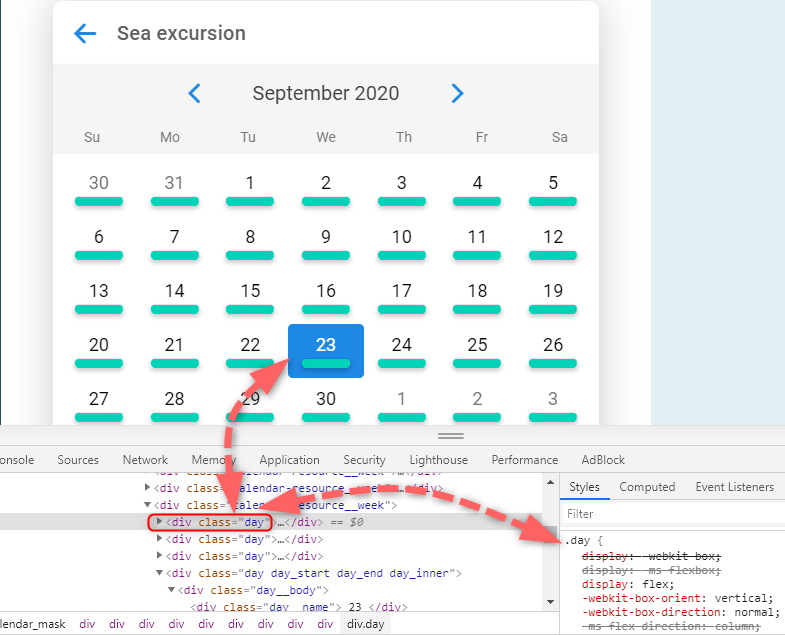Expand third div class="day" node
The height and width of the screenshot is (635, 785).
[x=159, y=556]
